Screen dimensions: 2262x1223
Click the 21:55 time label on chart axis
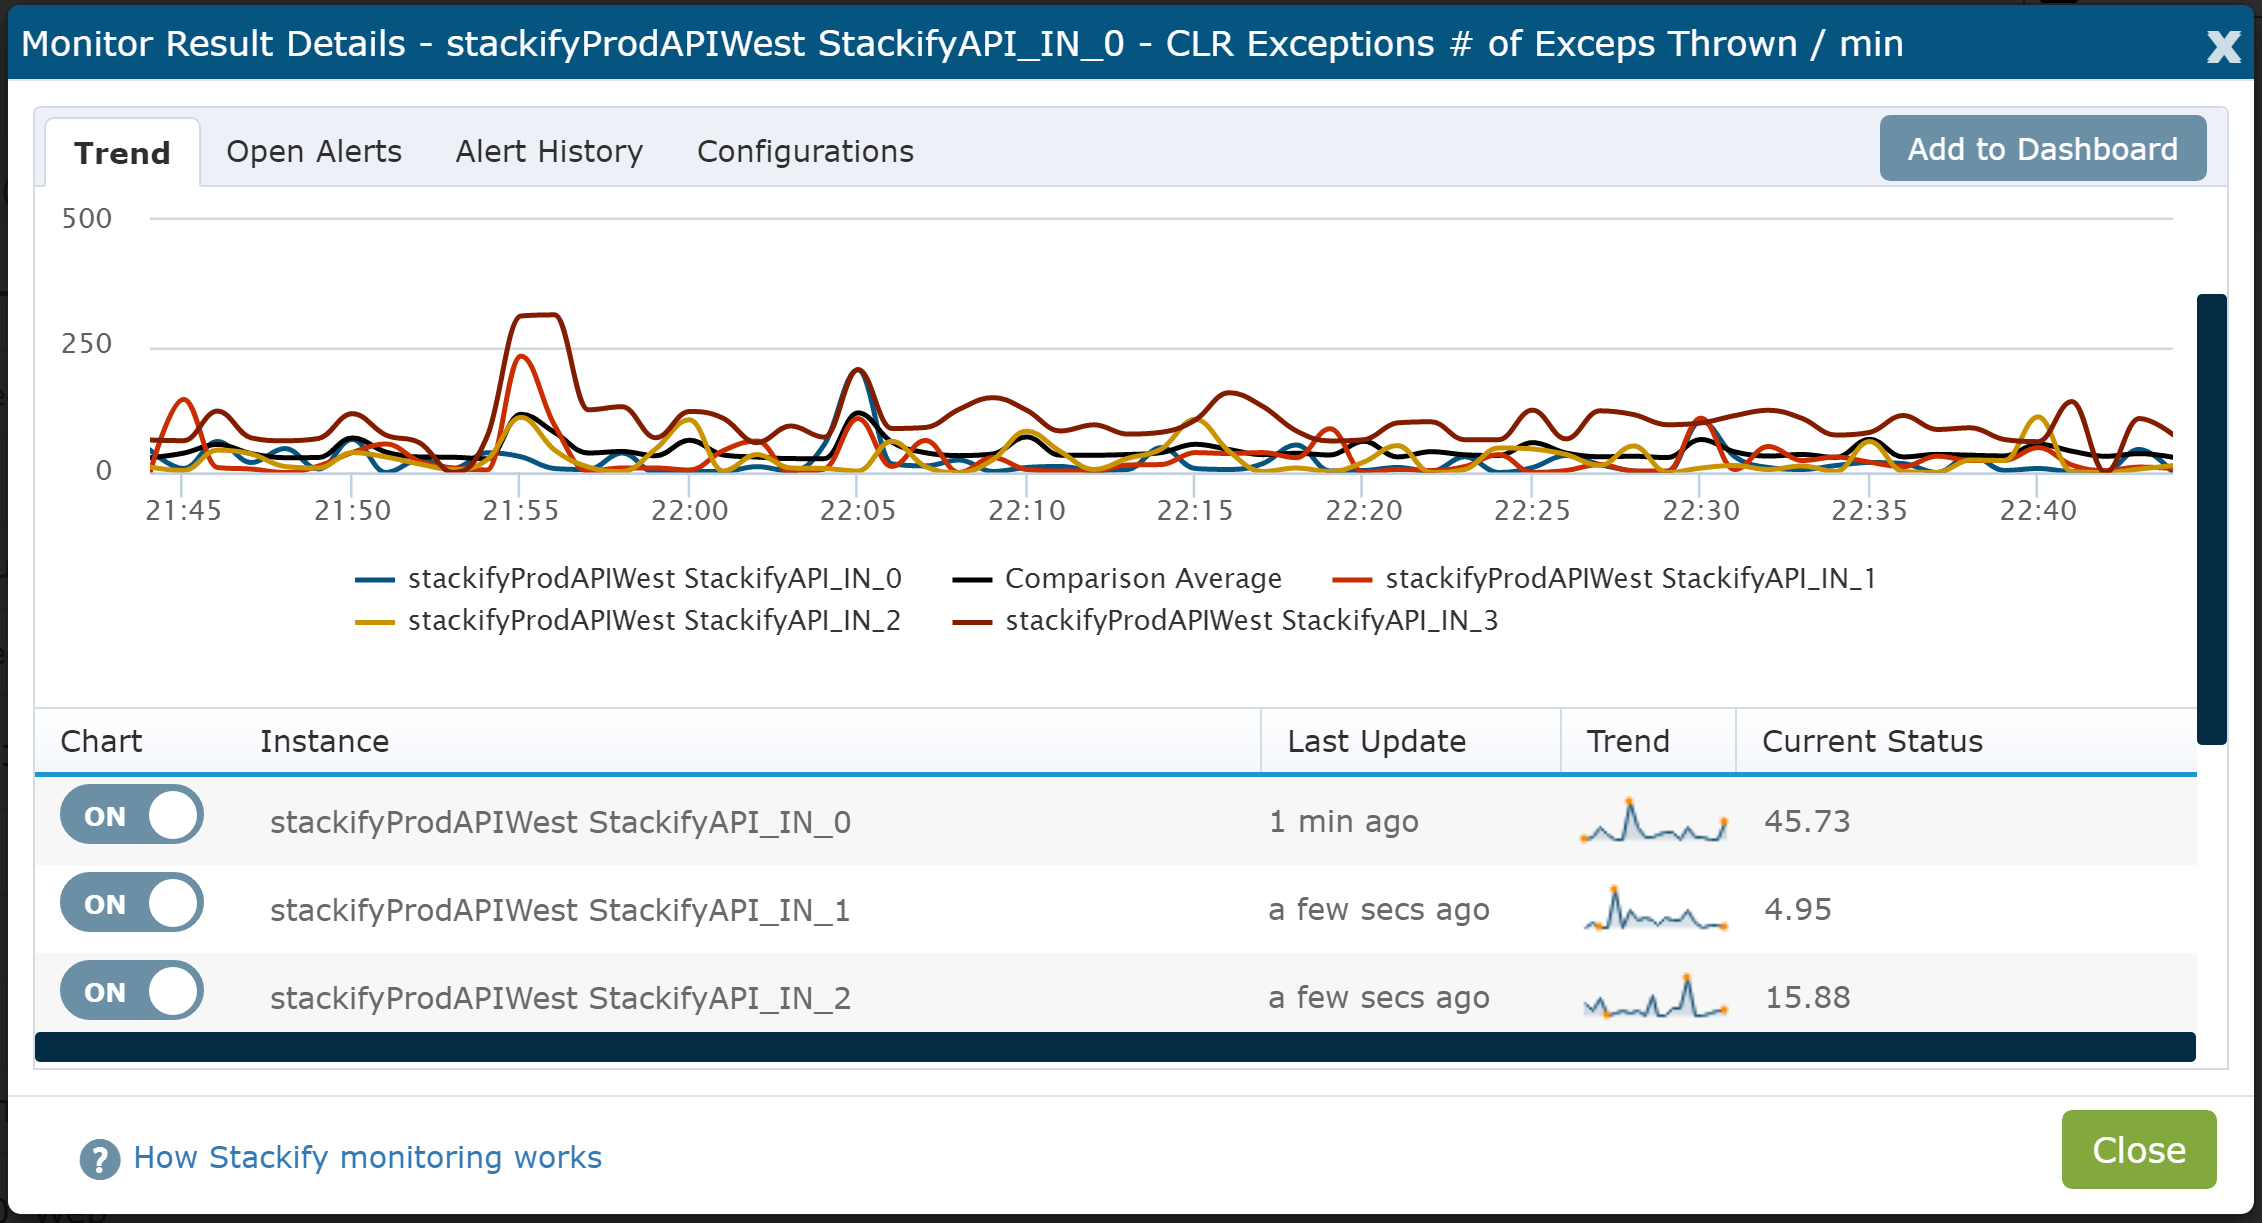click(x=520, y=510)
